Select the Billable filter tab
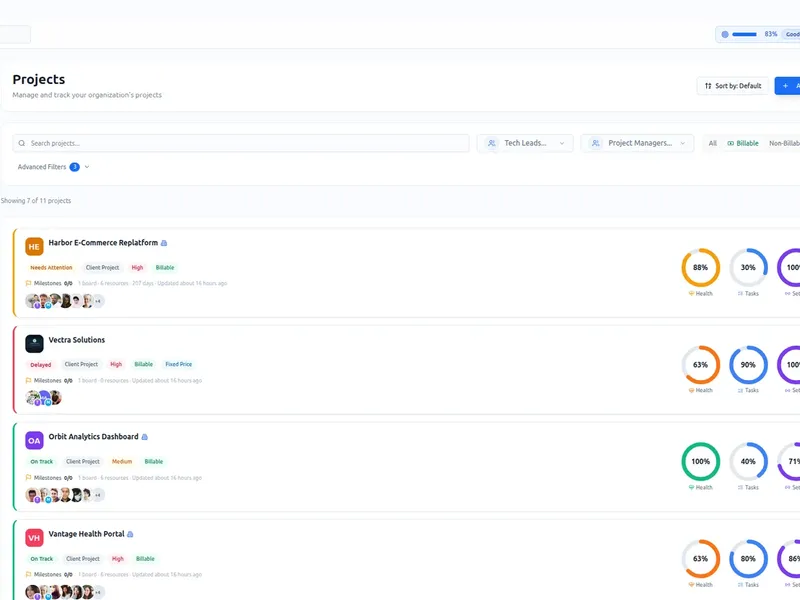 pyautogui.click(x=743, y=143)
